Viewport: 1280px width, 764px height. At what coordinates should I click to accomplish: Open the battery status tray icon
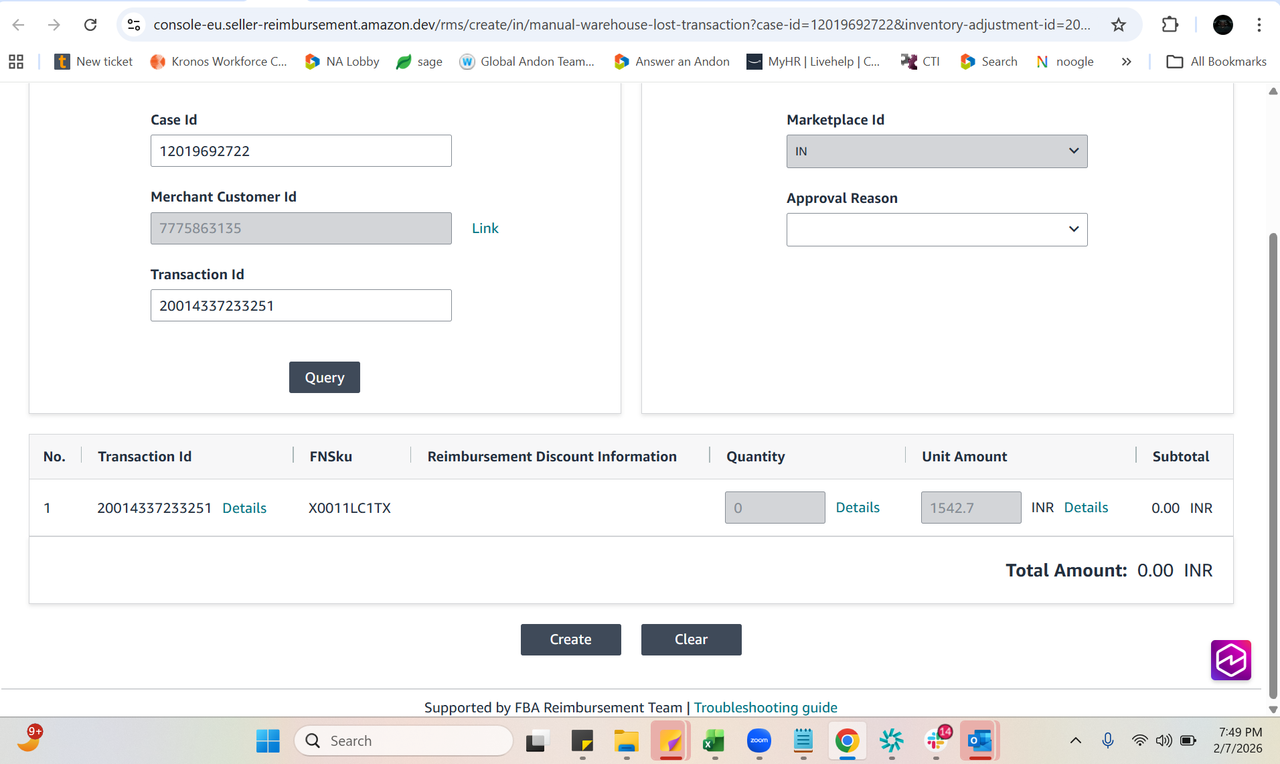[x=1188, y=740]
